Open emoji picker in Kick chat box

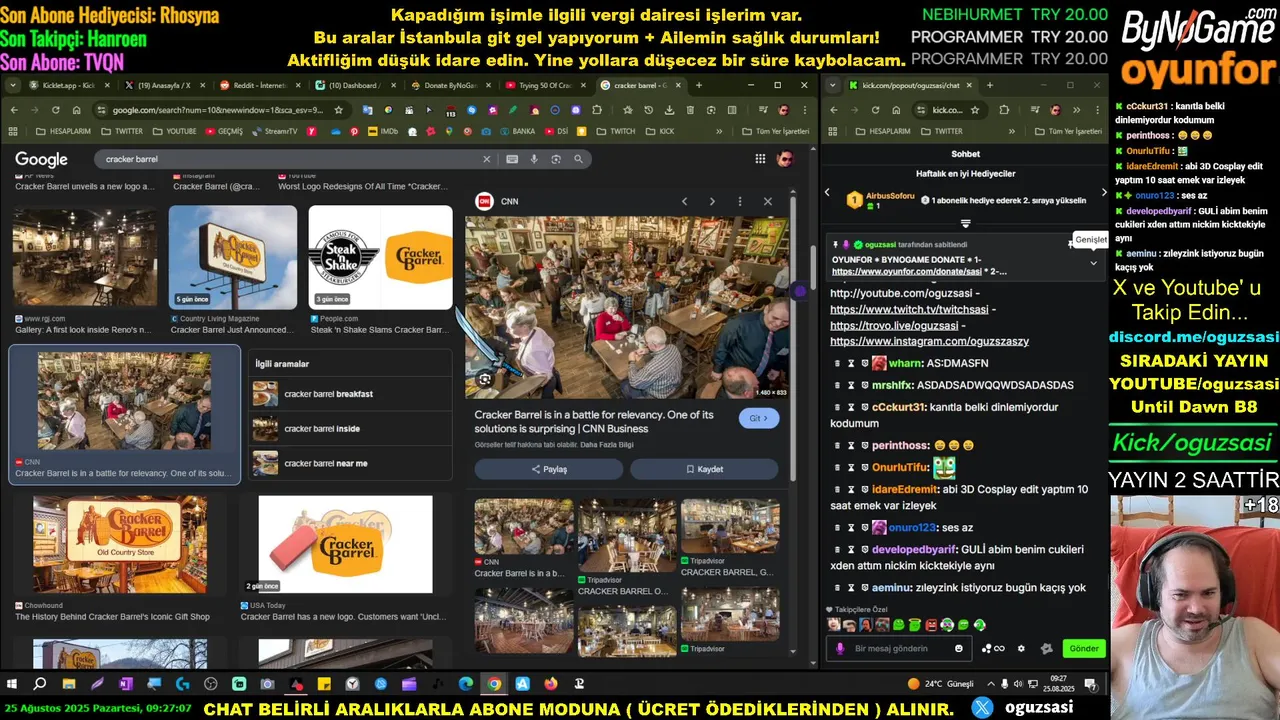tap(959, 648)
